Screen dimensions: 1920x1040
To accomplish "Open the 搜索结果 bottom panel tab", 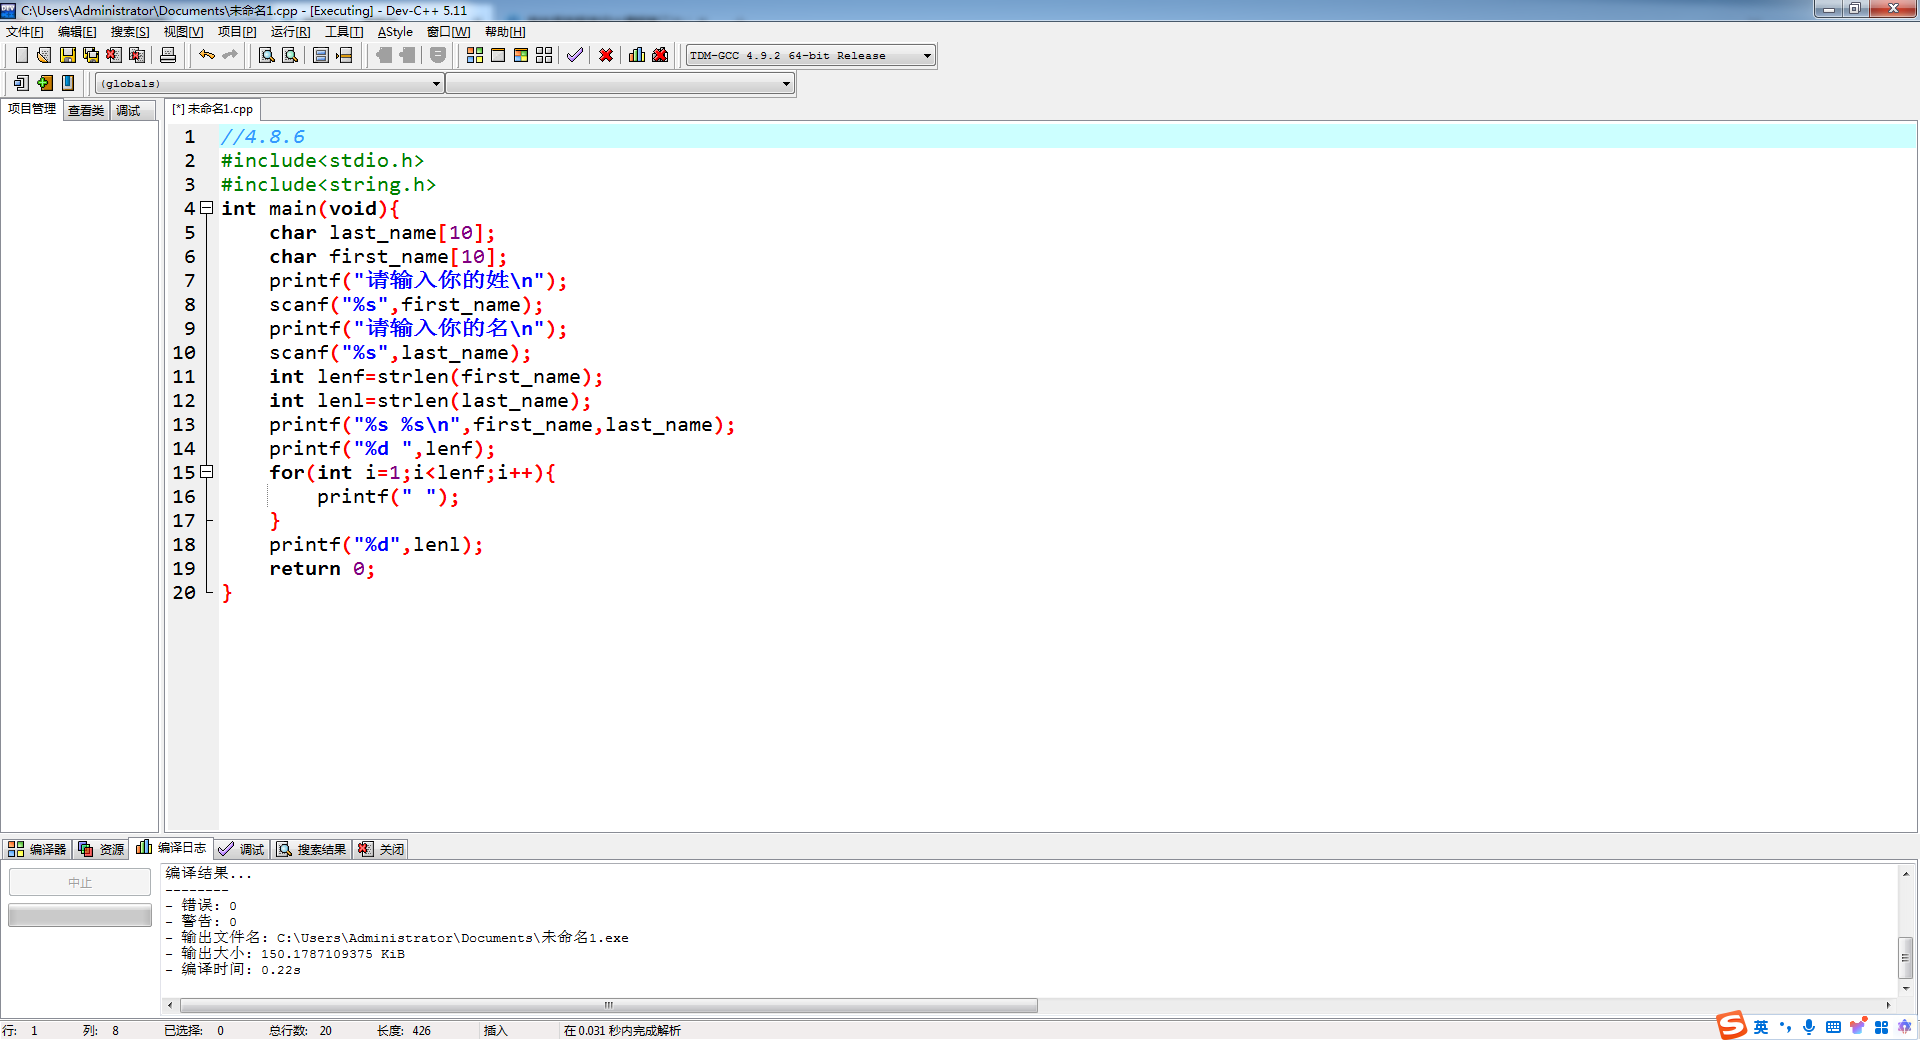I will (312, 849).
